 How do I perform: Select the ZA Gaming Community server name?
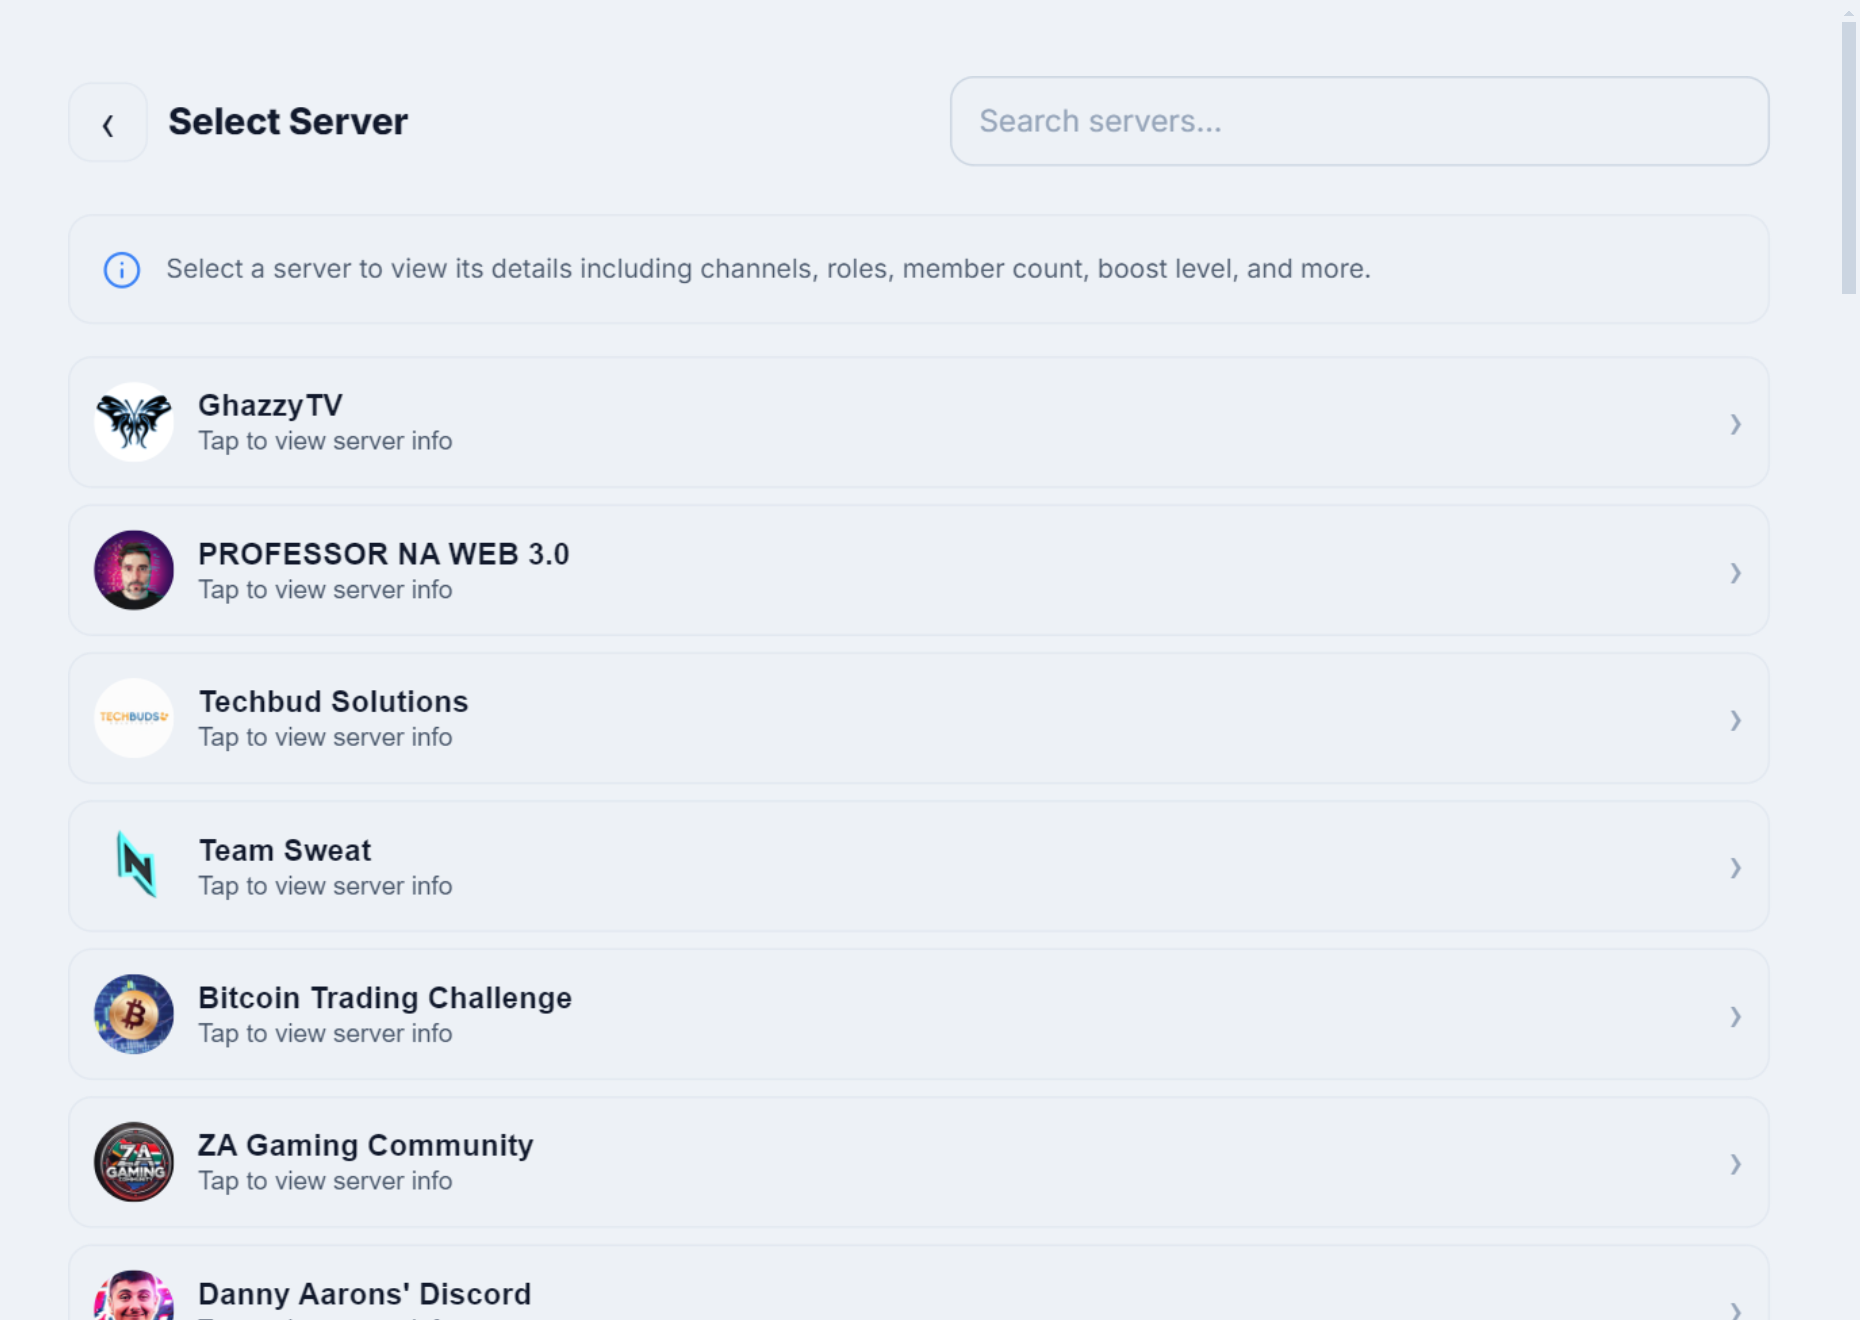(366, 1146)
